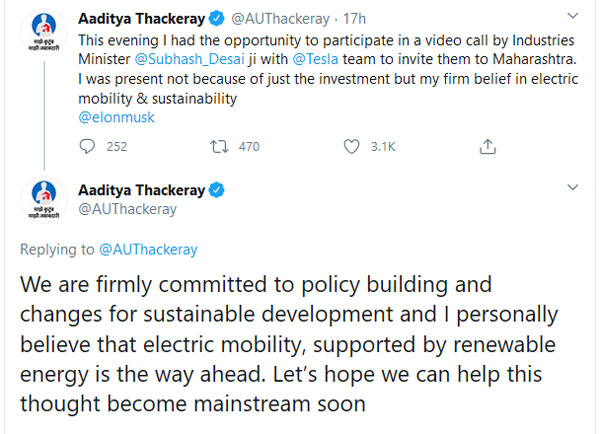Expand the reply tweet's more-options chevron

click(x=571, y=188)
